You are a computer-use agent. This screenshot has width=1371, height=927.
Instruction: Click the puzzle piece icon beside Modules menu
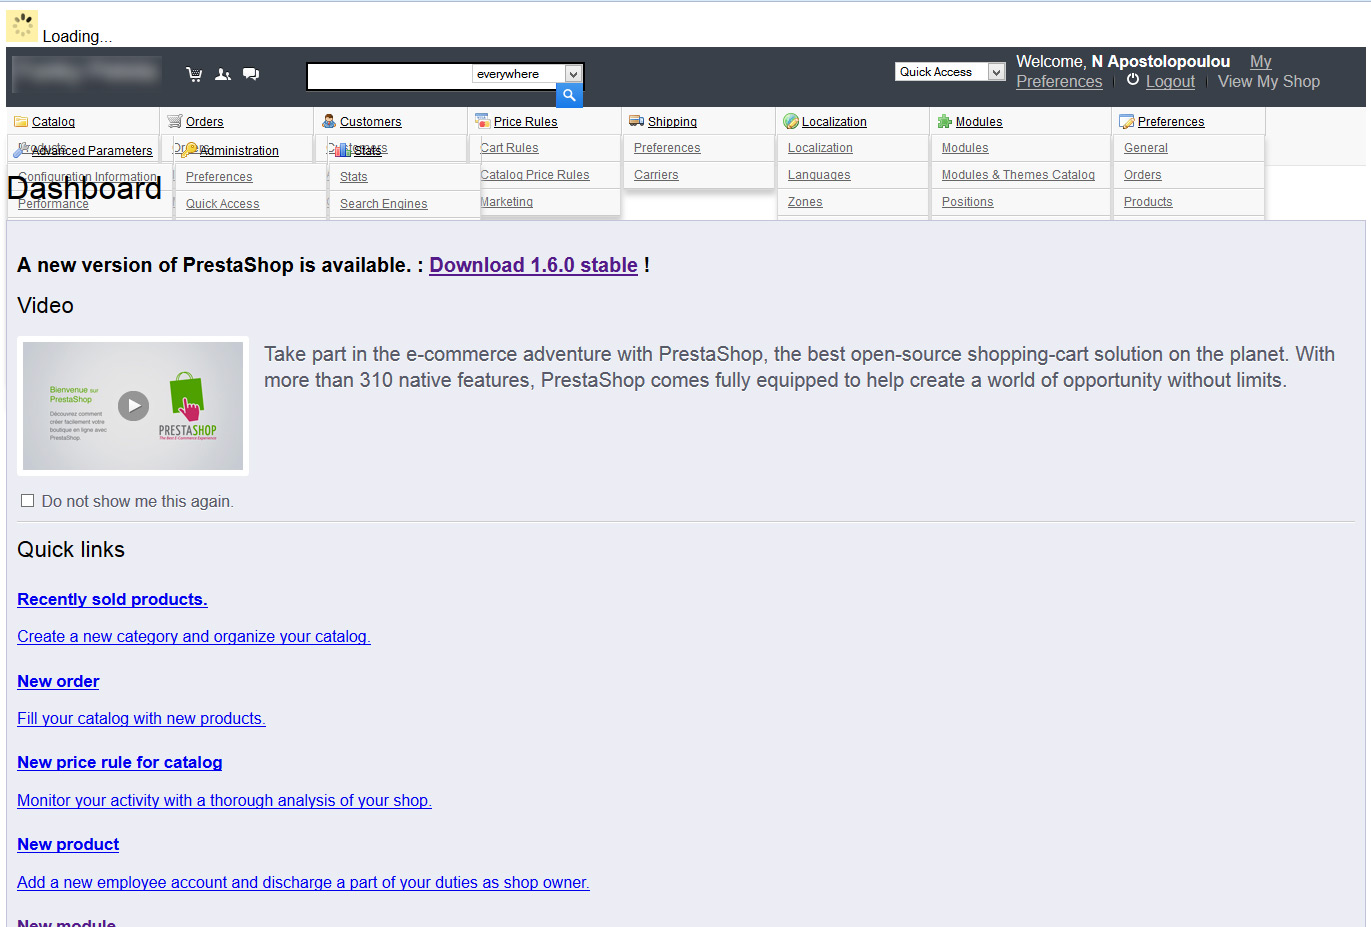point(944,122)
